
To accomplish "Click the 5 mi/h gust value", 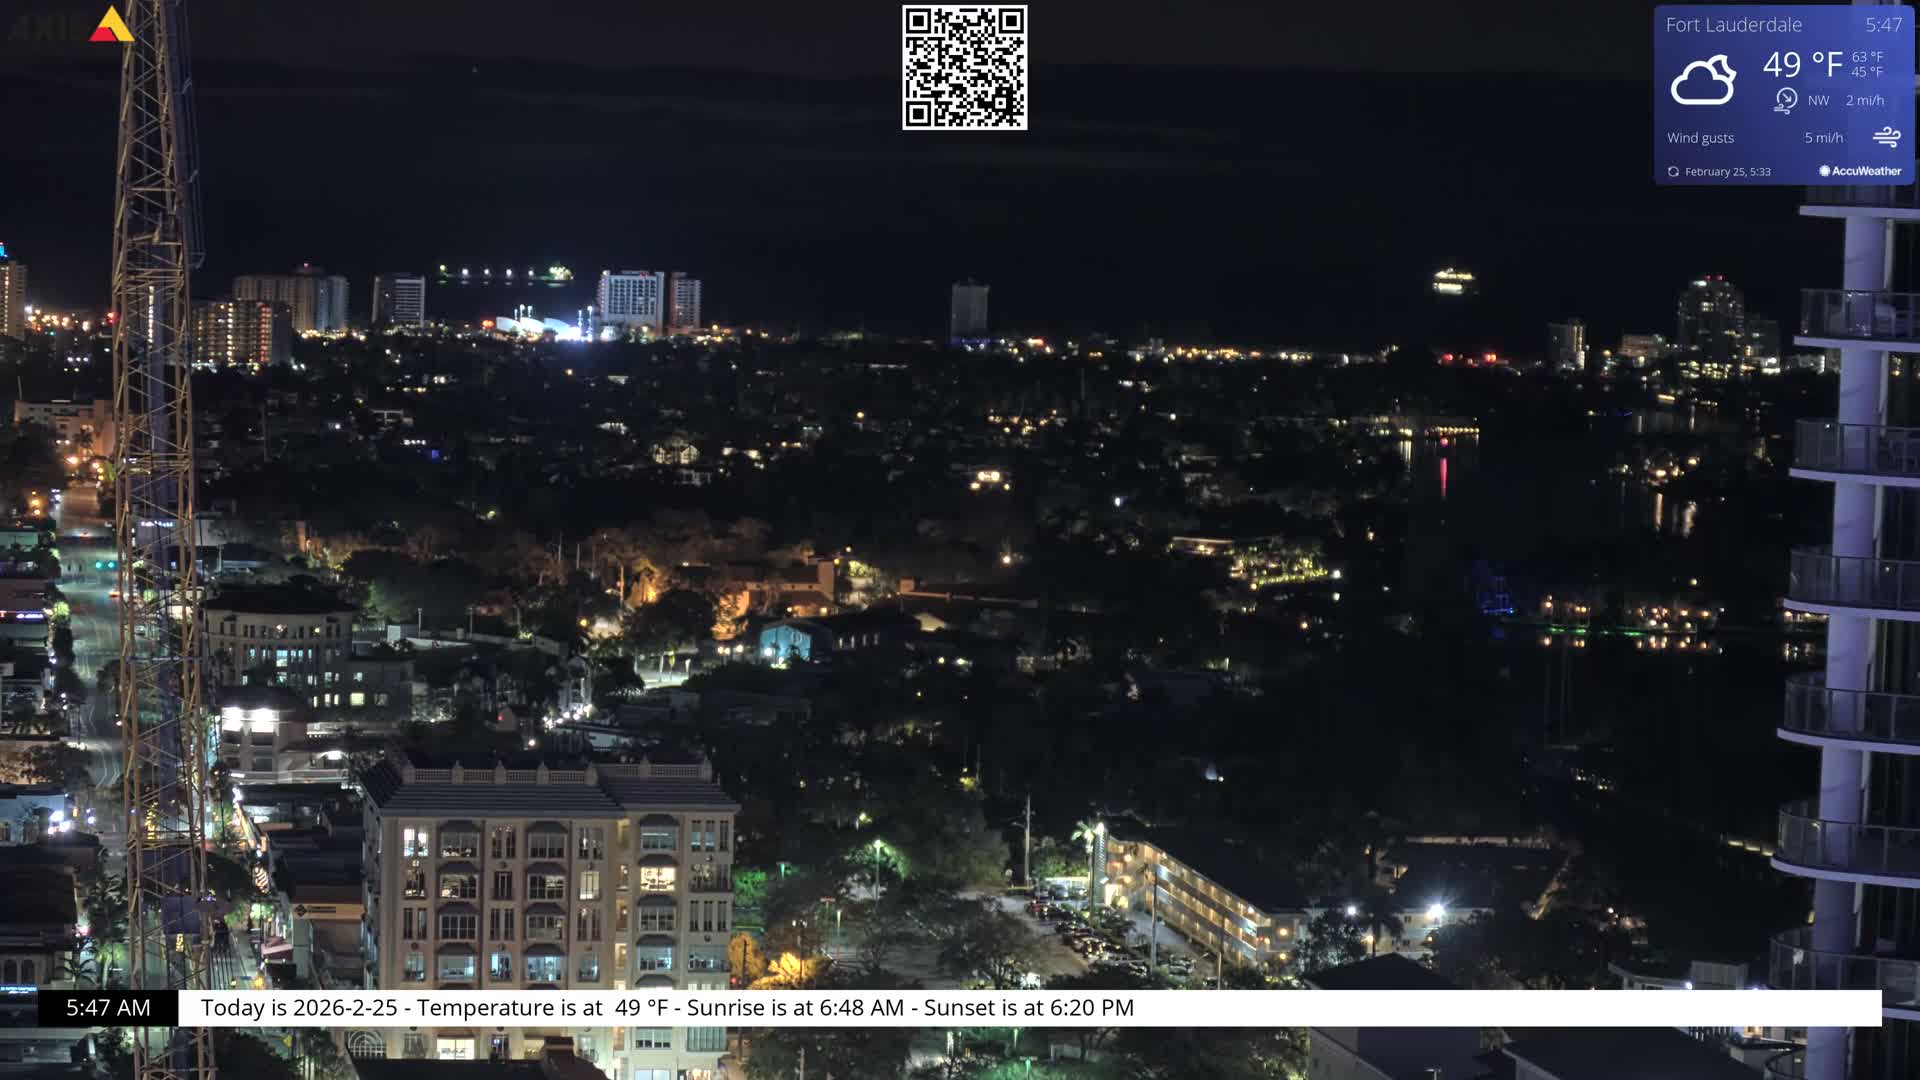I will pos(1823,138).
